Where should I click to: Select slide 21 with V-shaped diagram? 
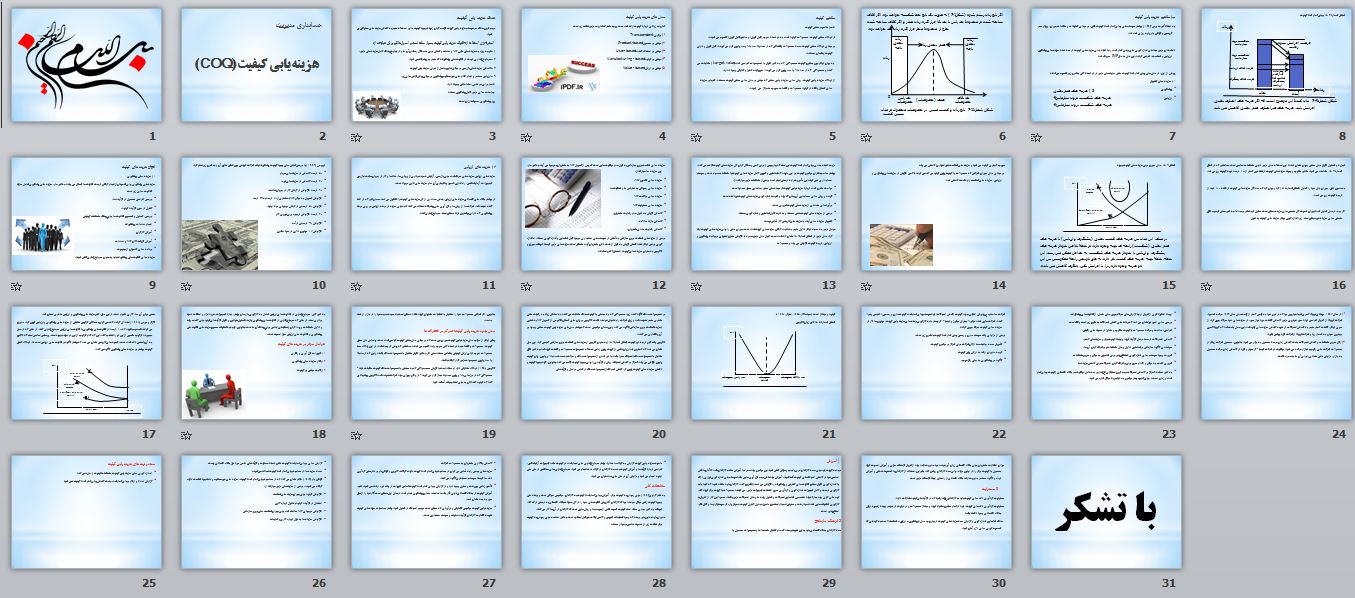(x=766, y=363)
